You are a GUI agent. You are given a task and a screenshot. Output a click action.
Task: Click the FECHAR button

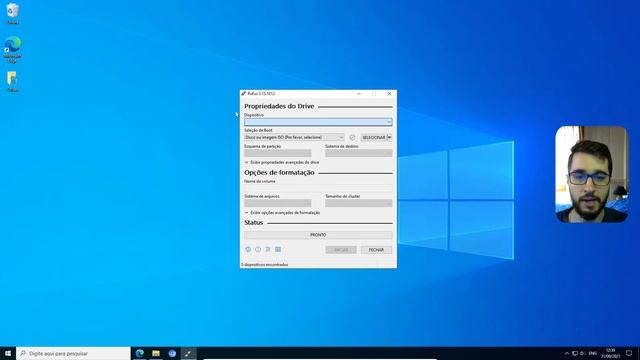tap(376, 250)
